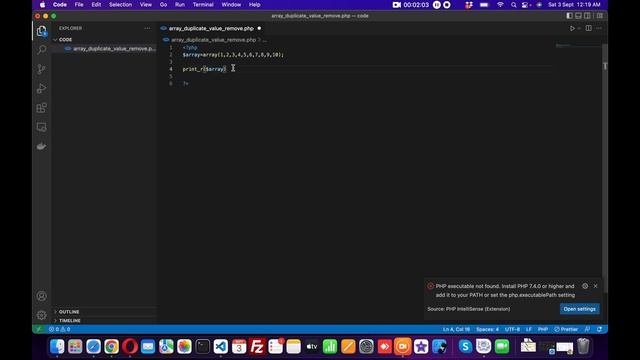This screenshot has height=360, width=640.
Task: Click the notifications bell in status bar
Action: (599, 329)
